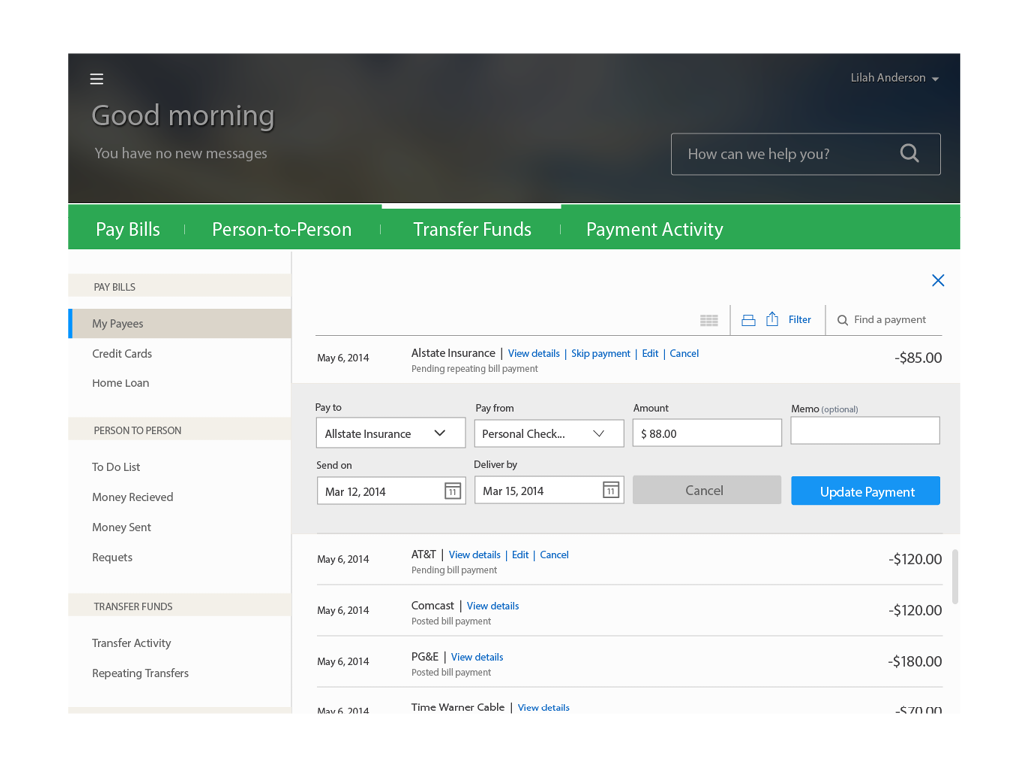1024x768 pixels.
Task: Click the -$120.00 amount in Comcast row
Action: pos(915,610)
